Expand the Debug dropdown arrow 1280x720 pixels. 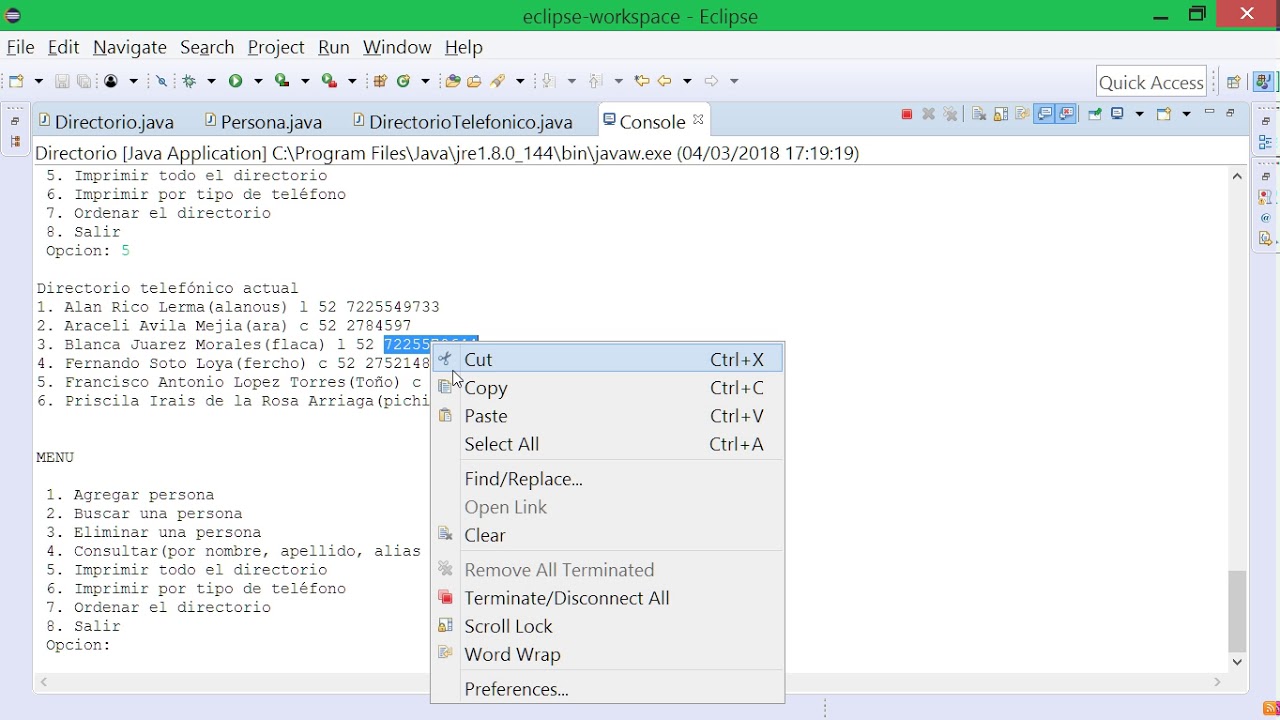click(211, 81)
